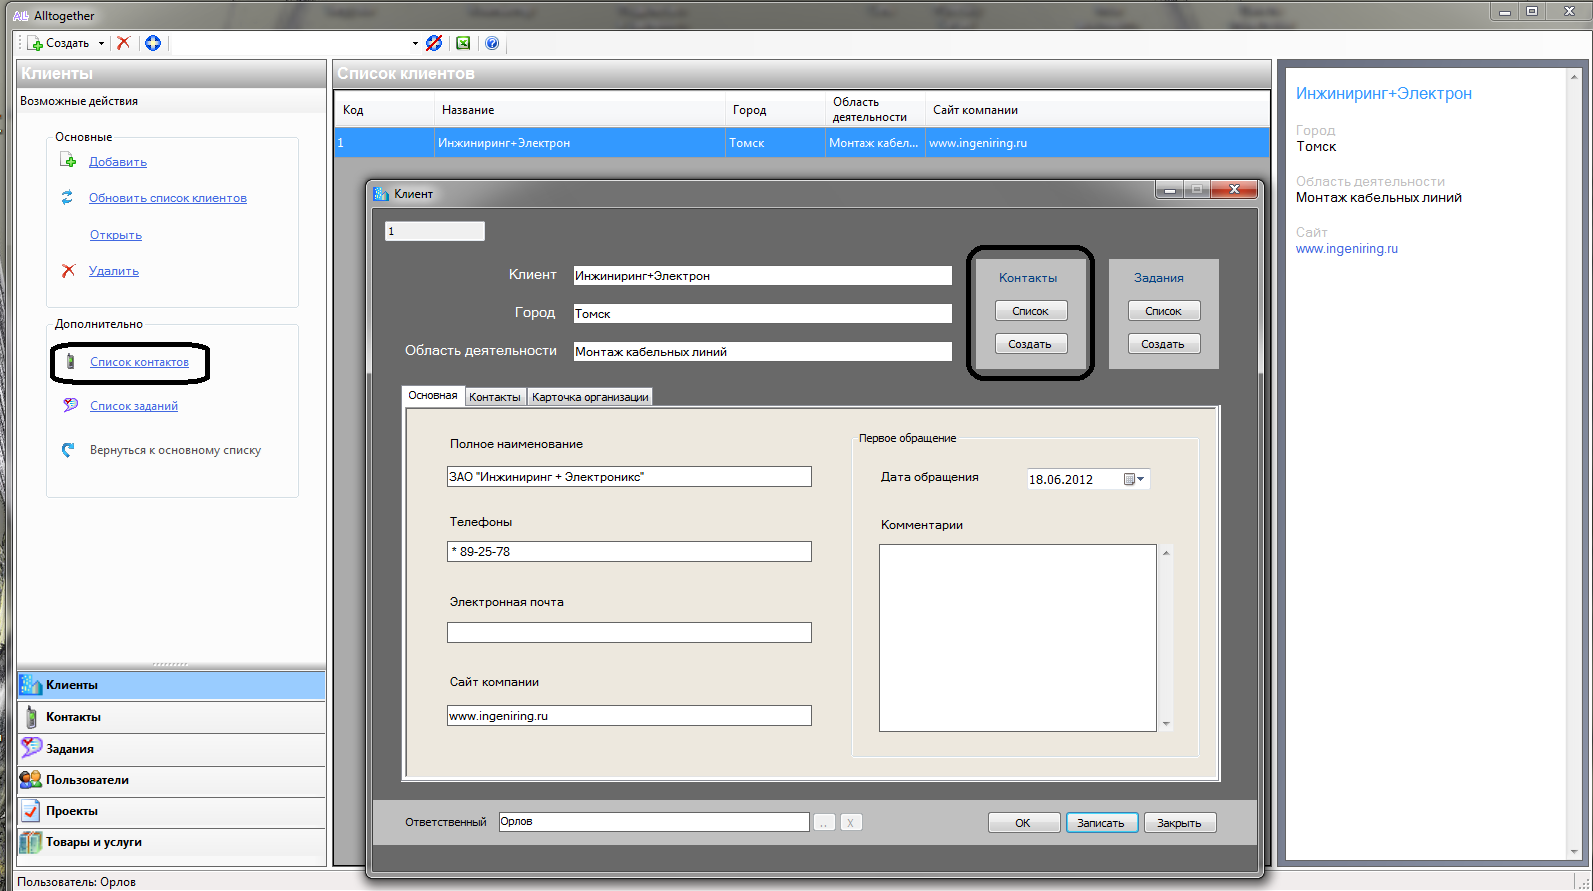
Task: Switch to the Контакты tab in dialog
Action: [495, 397]
